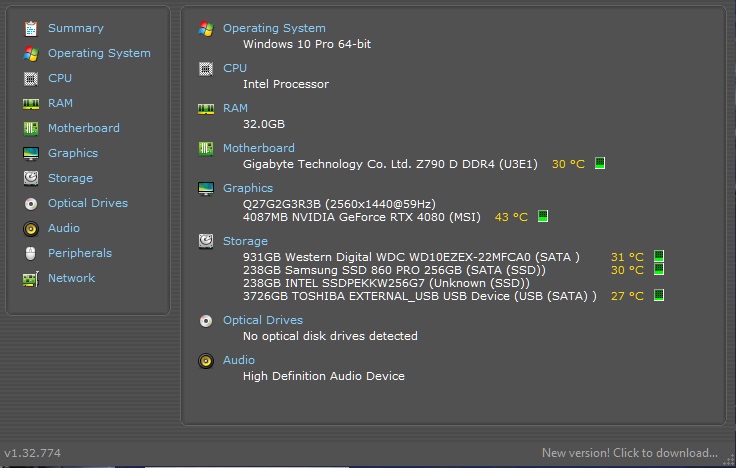Click the Graphics monitor icon in sidebar

tap(31, 153)
